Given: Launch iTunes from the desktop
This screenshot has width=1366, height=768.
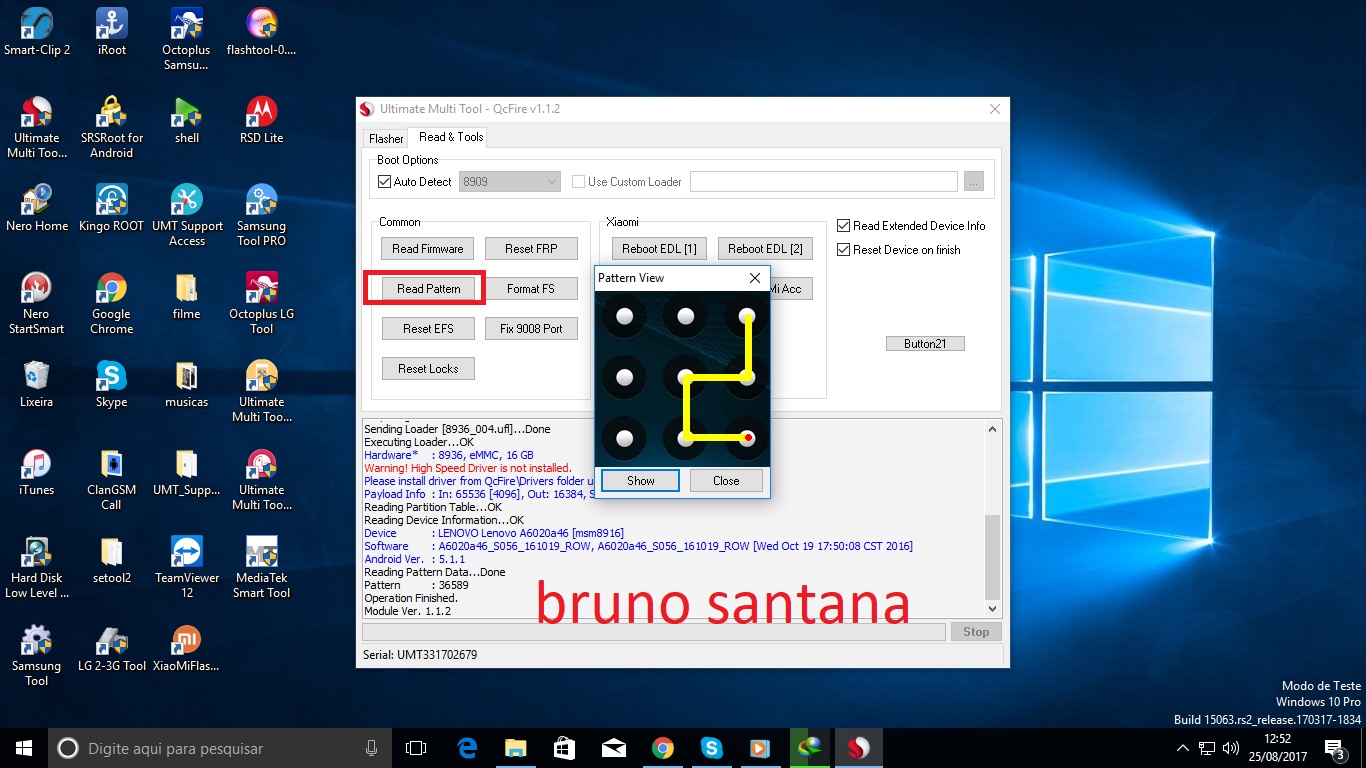Looking at the screenshot, I should pos(37,472).
